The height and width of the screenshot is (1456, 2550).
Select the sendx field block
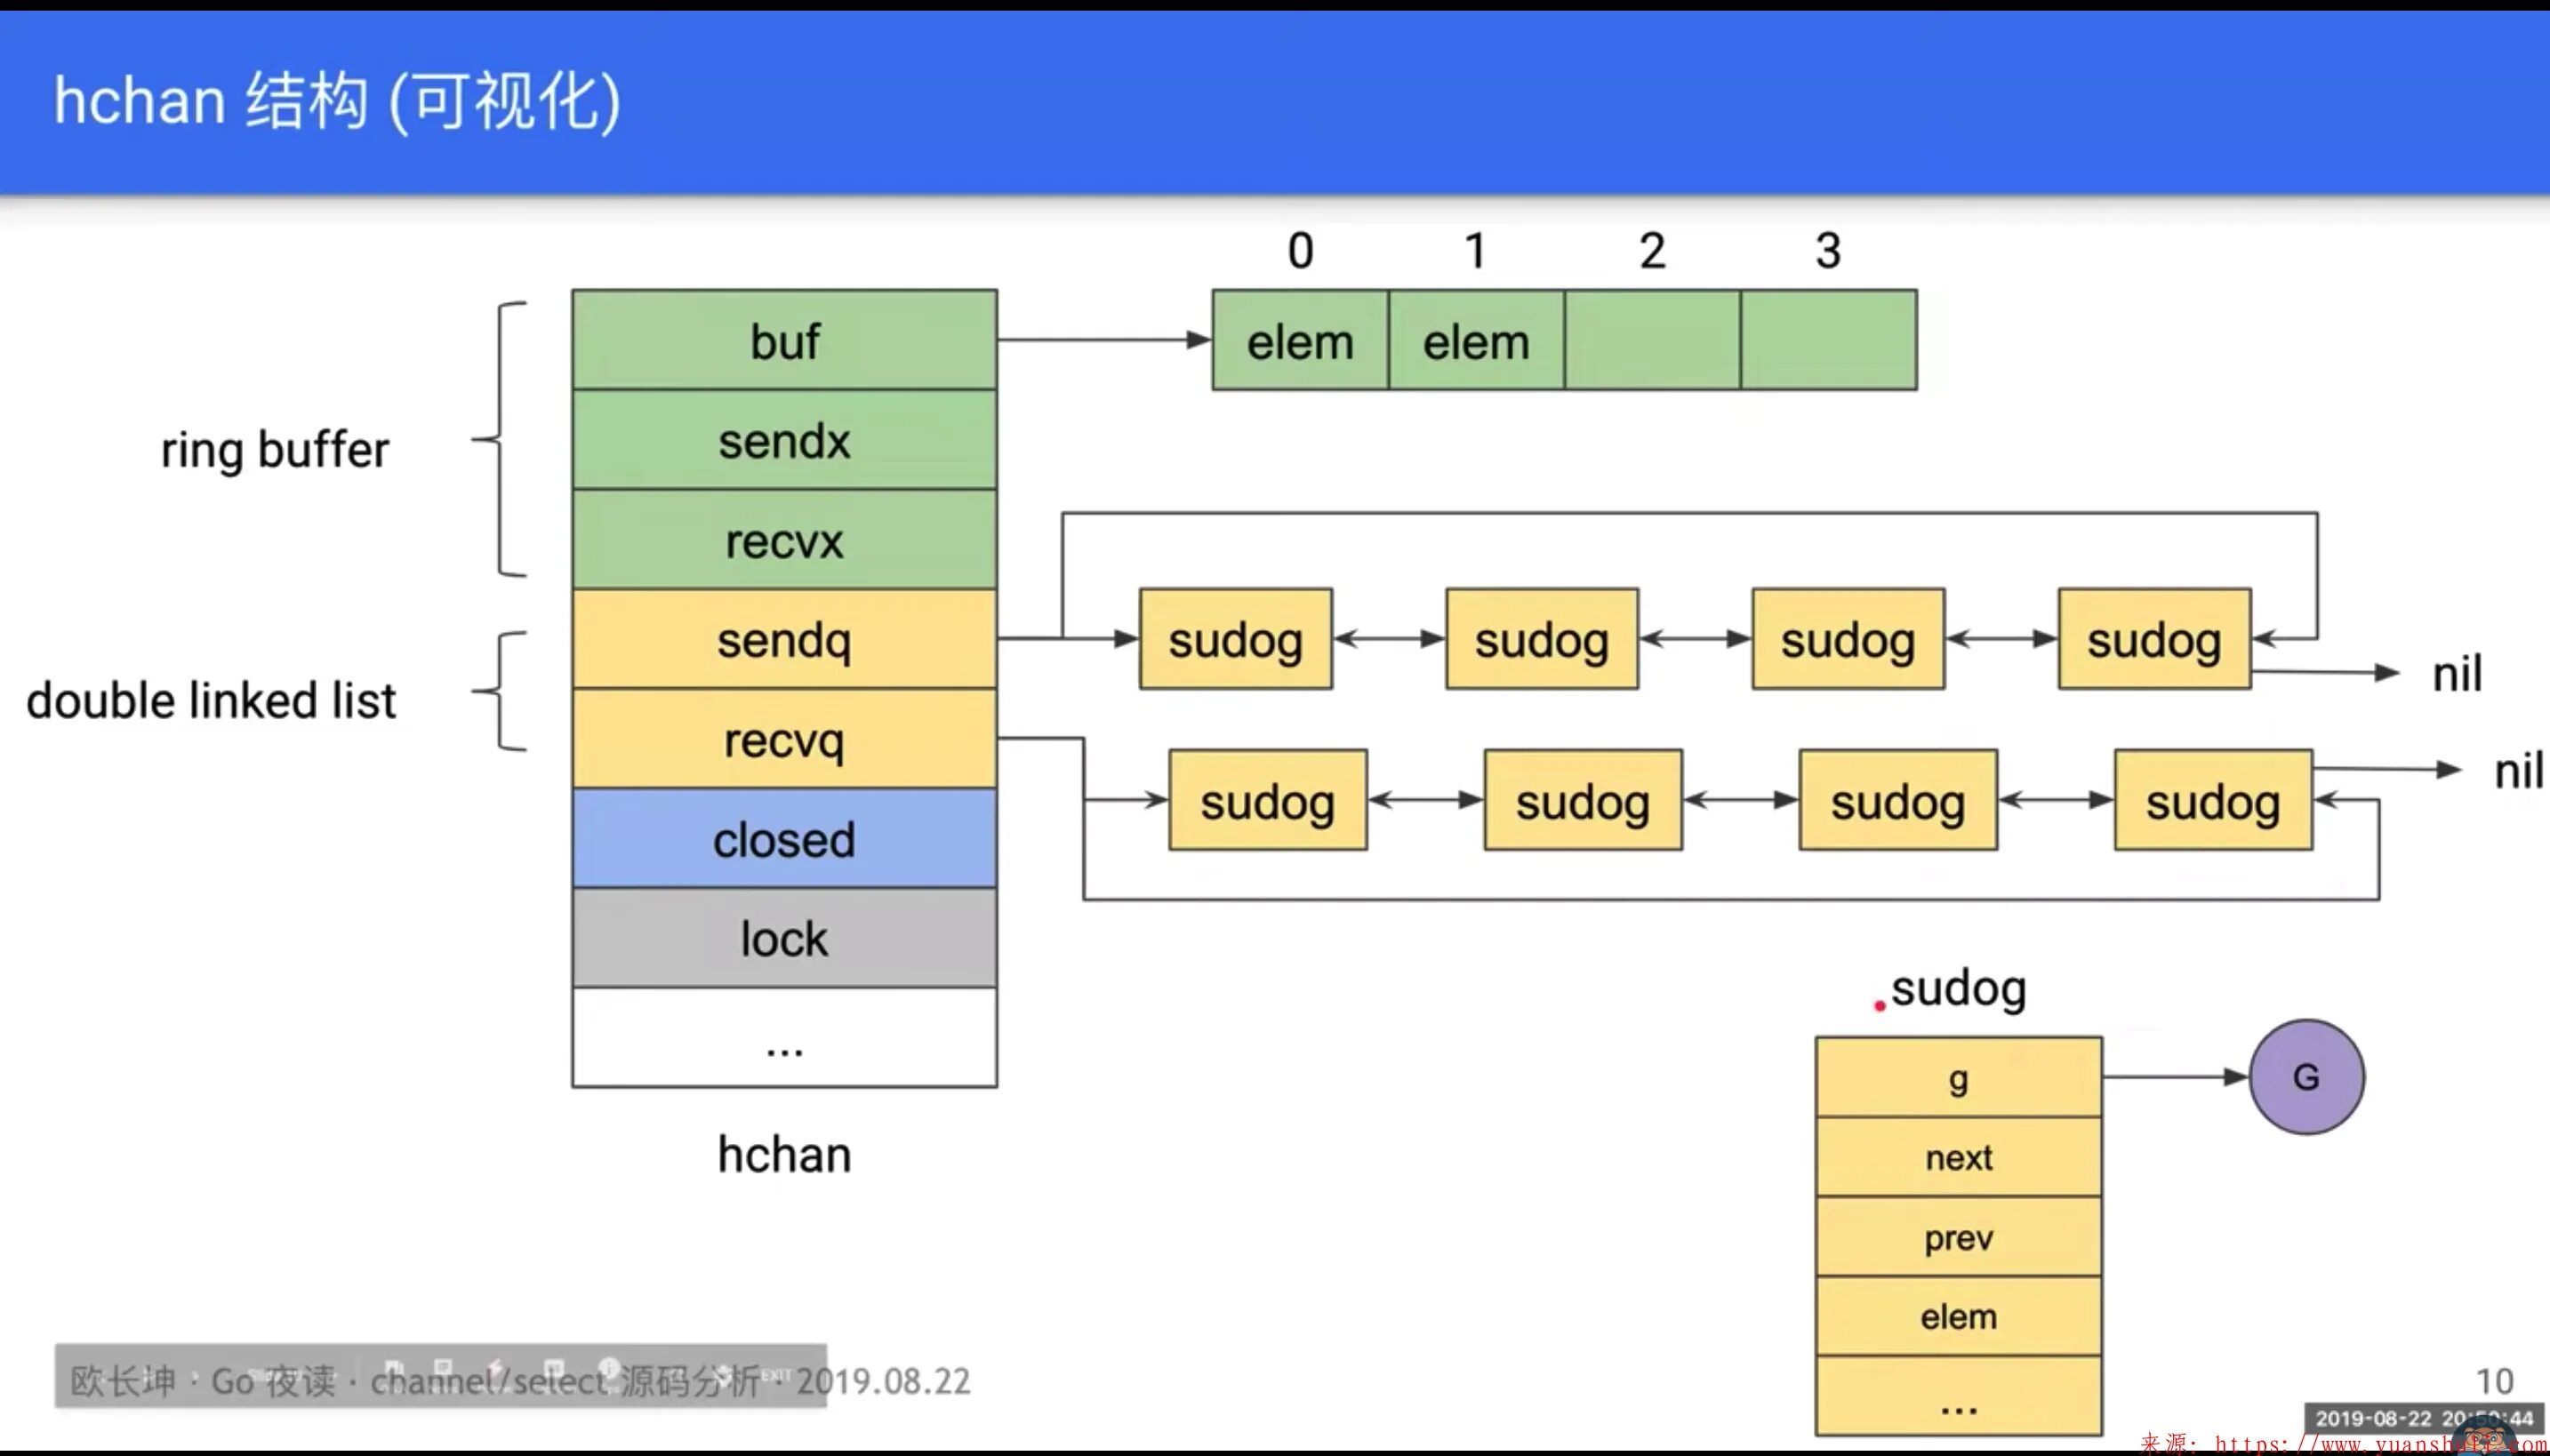point(784,441)
